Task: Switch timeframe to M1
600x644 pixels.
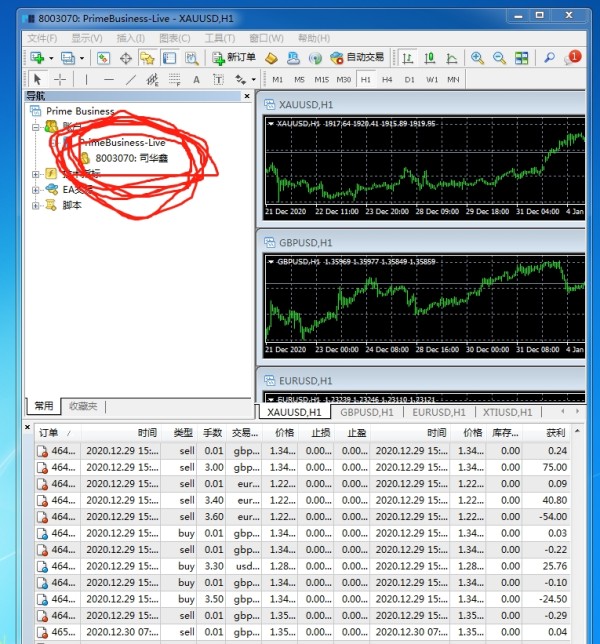Action: (278, 80)
